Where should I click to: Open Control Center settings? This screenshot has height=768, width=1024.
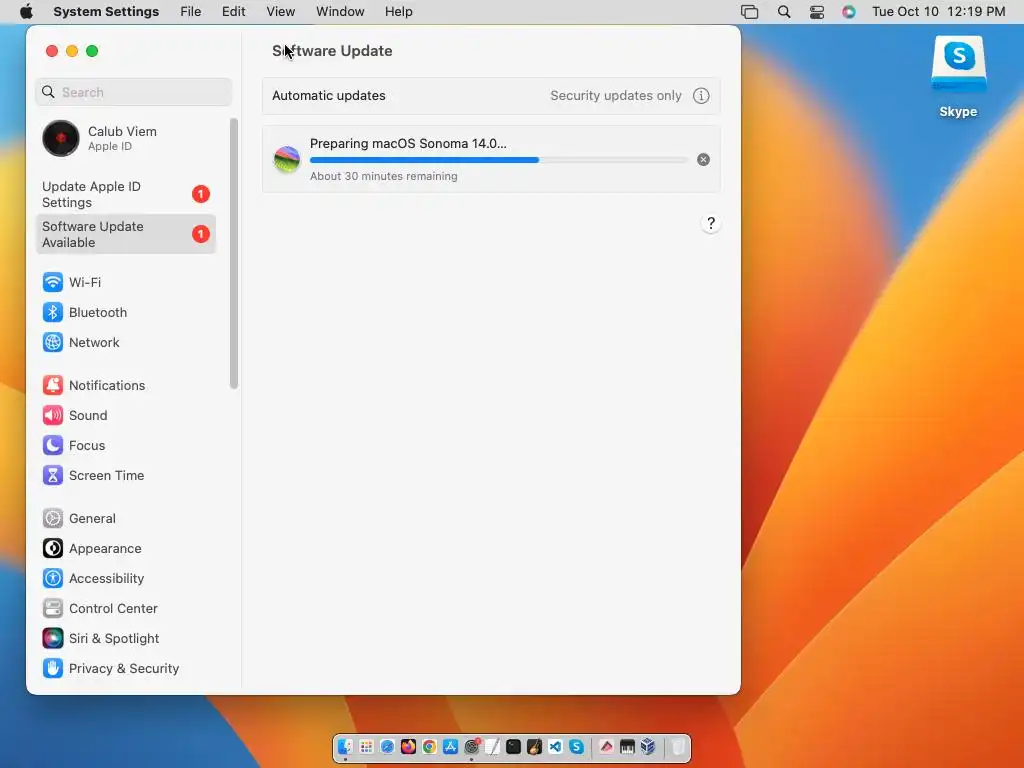(100, 609)
